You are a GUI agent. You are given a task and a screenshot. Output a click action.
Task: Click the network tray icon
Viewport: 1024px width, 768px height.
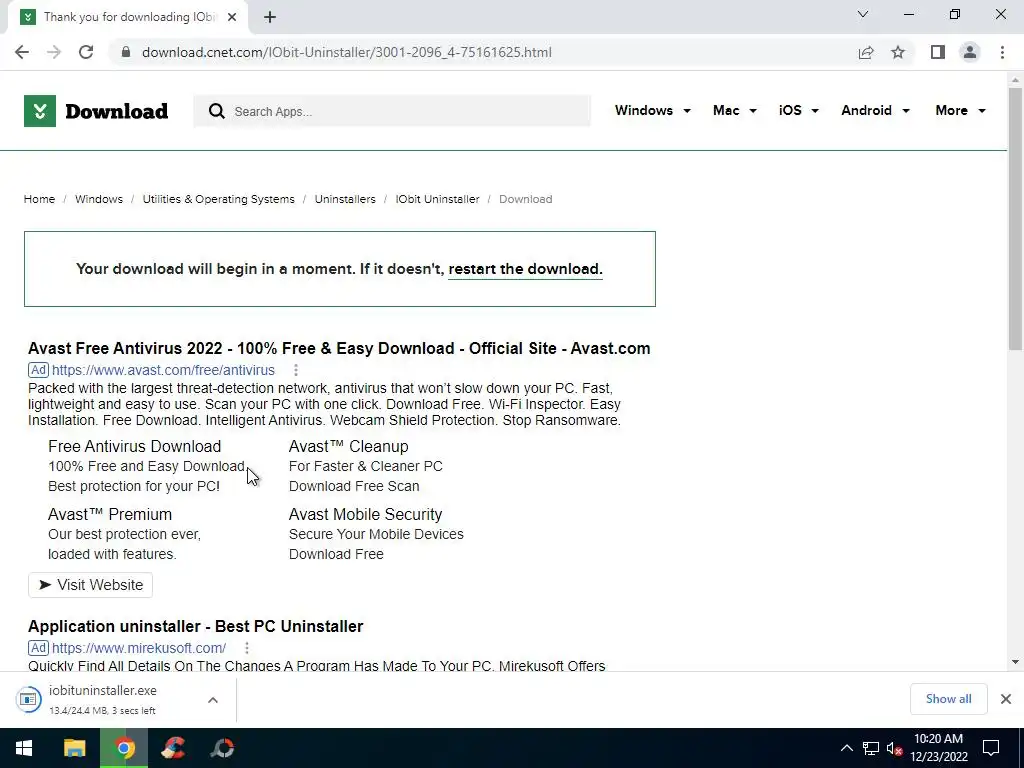(x=871, y=748)
